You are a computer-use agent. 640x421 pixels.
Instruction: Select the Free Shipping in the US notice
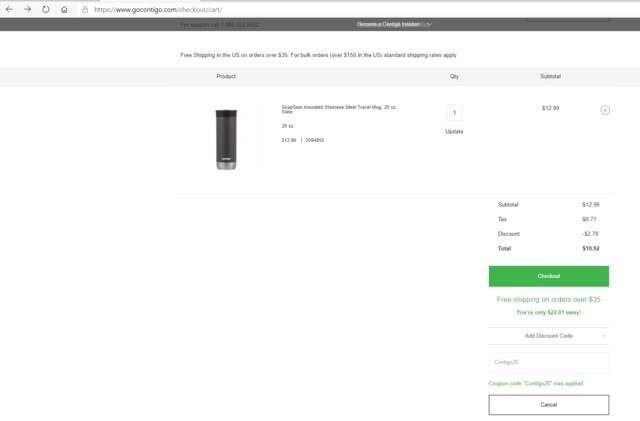[x=318, y=55]
